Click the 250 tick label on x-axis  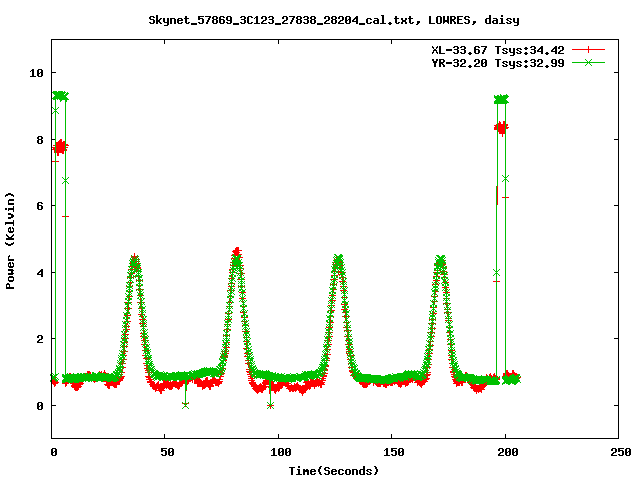pos(619,453)
